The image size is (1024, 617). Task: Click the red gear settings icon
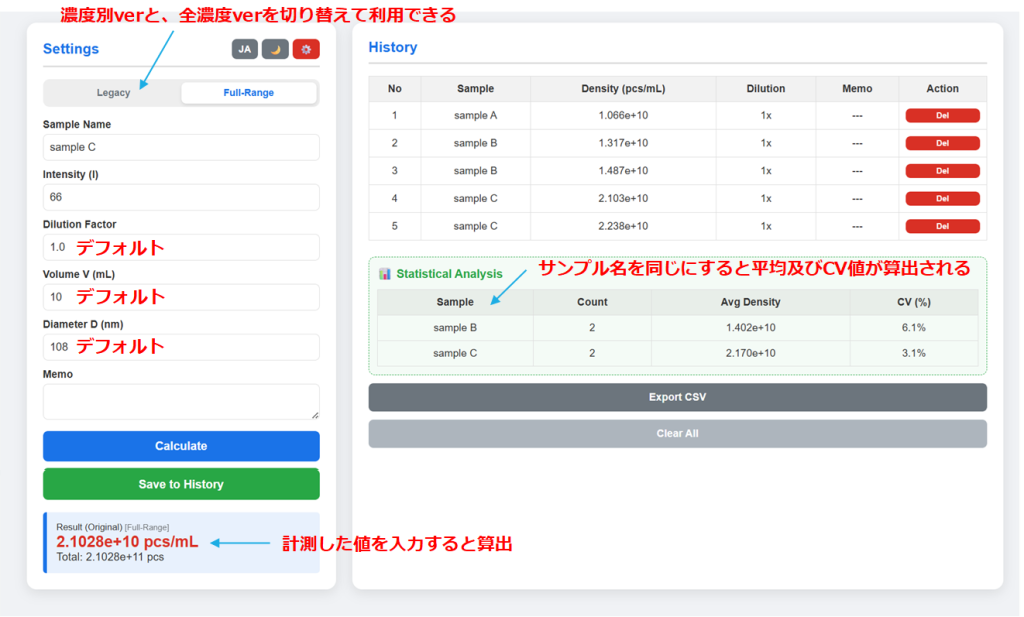[306, 49]
